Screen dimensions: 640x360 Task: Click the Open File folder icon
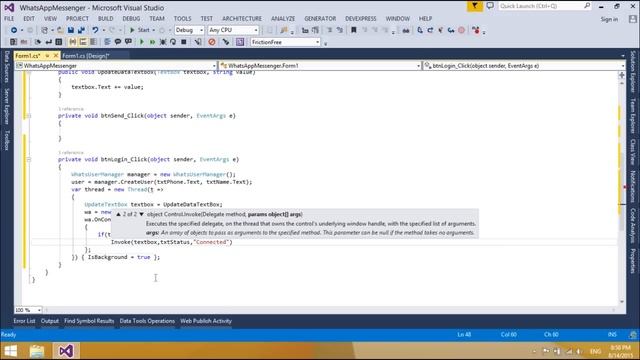click(x=60, y=30)
